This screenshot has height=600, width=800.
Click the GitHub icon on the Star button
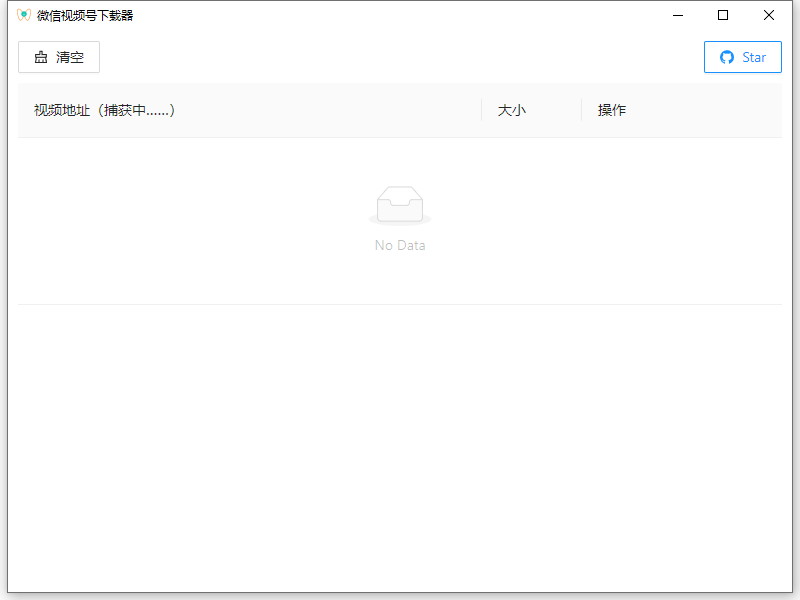pyautogui.click(x=726, y=57)
